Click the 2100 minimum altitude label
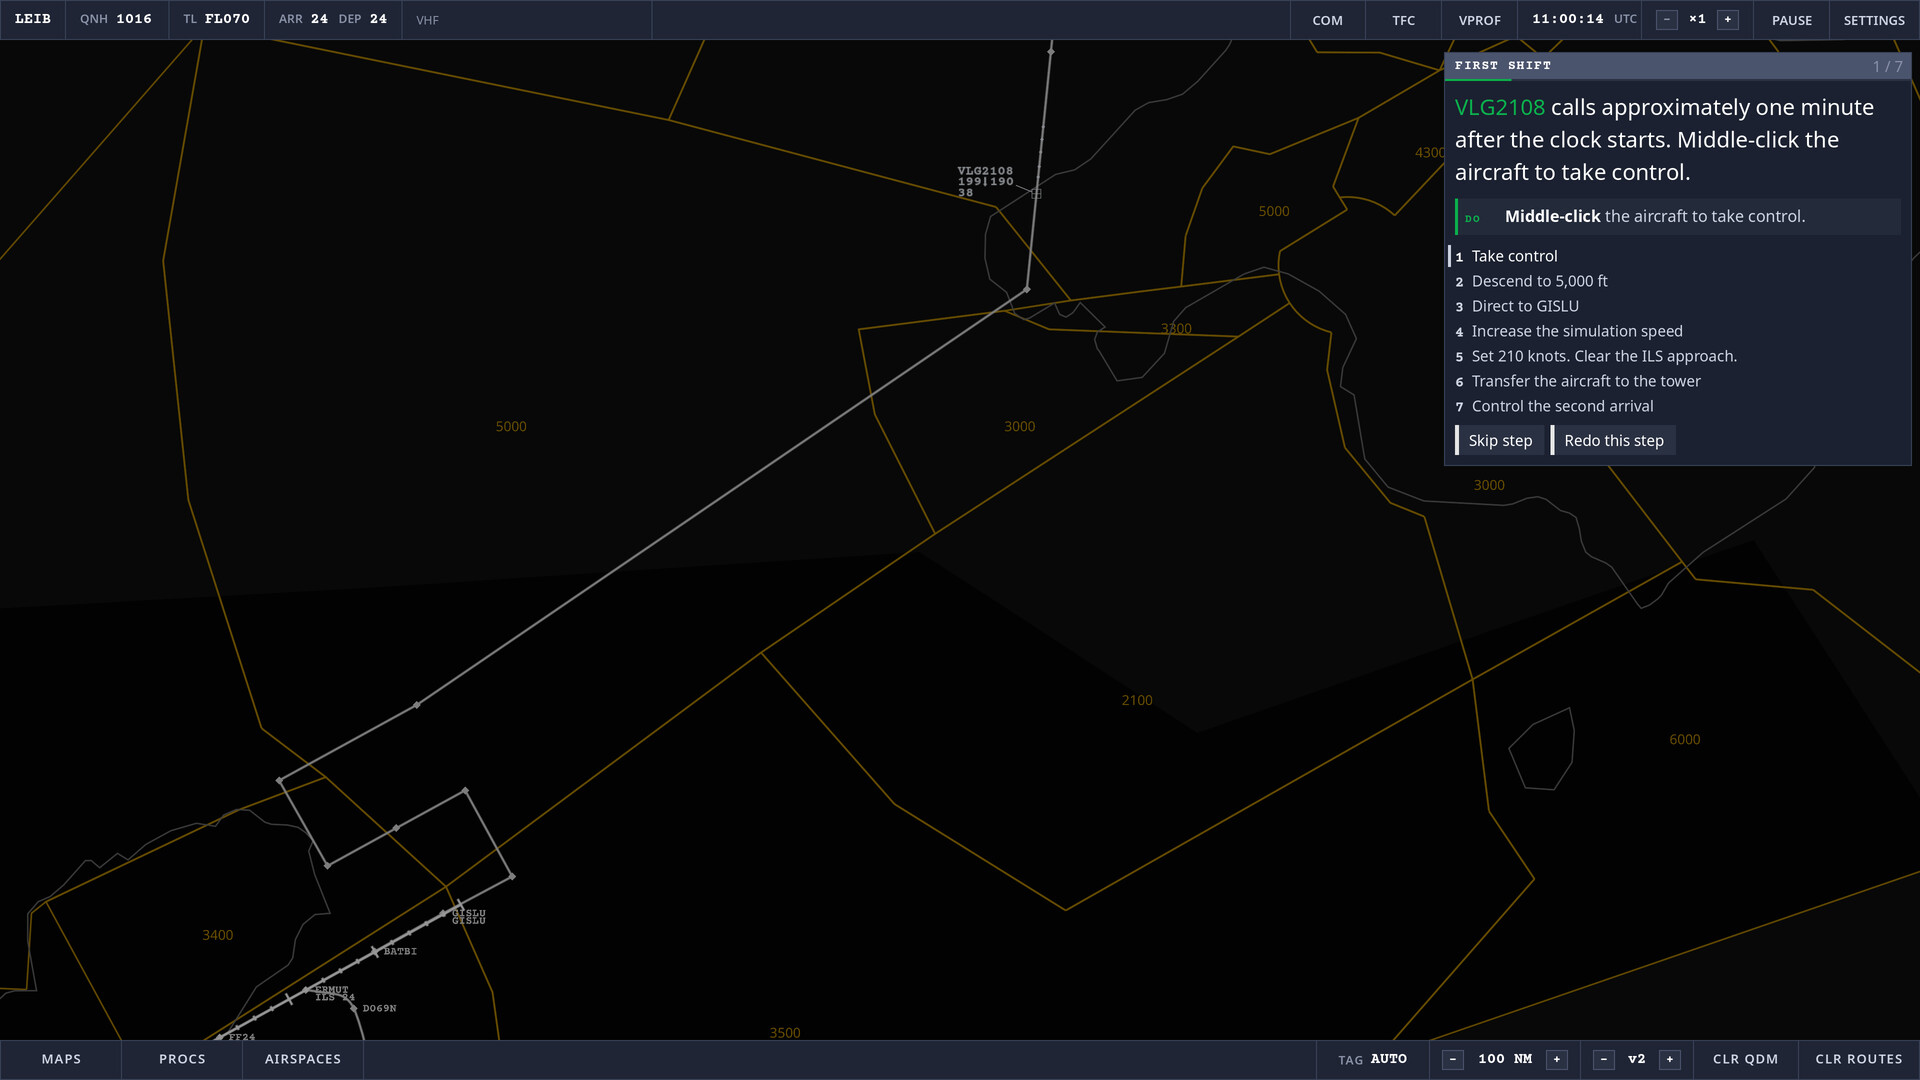 (1137, 700)
